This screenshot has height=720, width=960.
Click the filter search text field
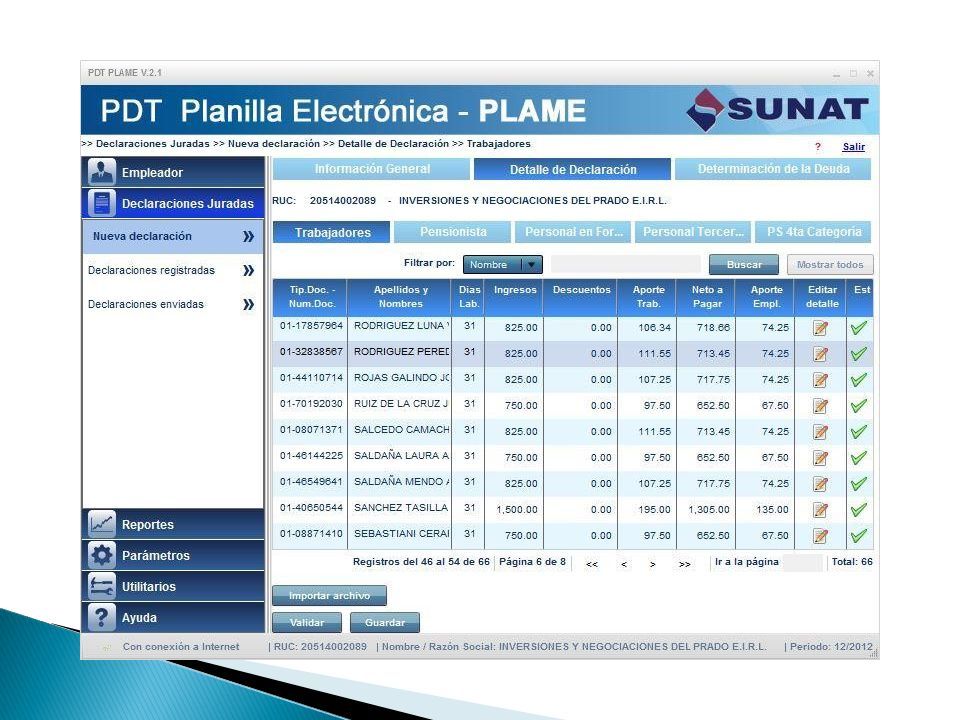625,264
